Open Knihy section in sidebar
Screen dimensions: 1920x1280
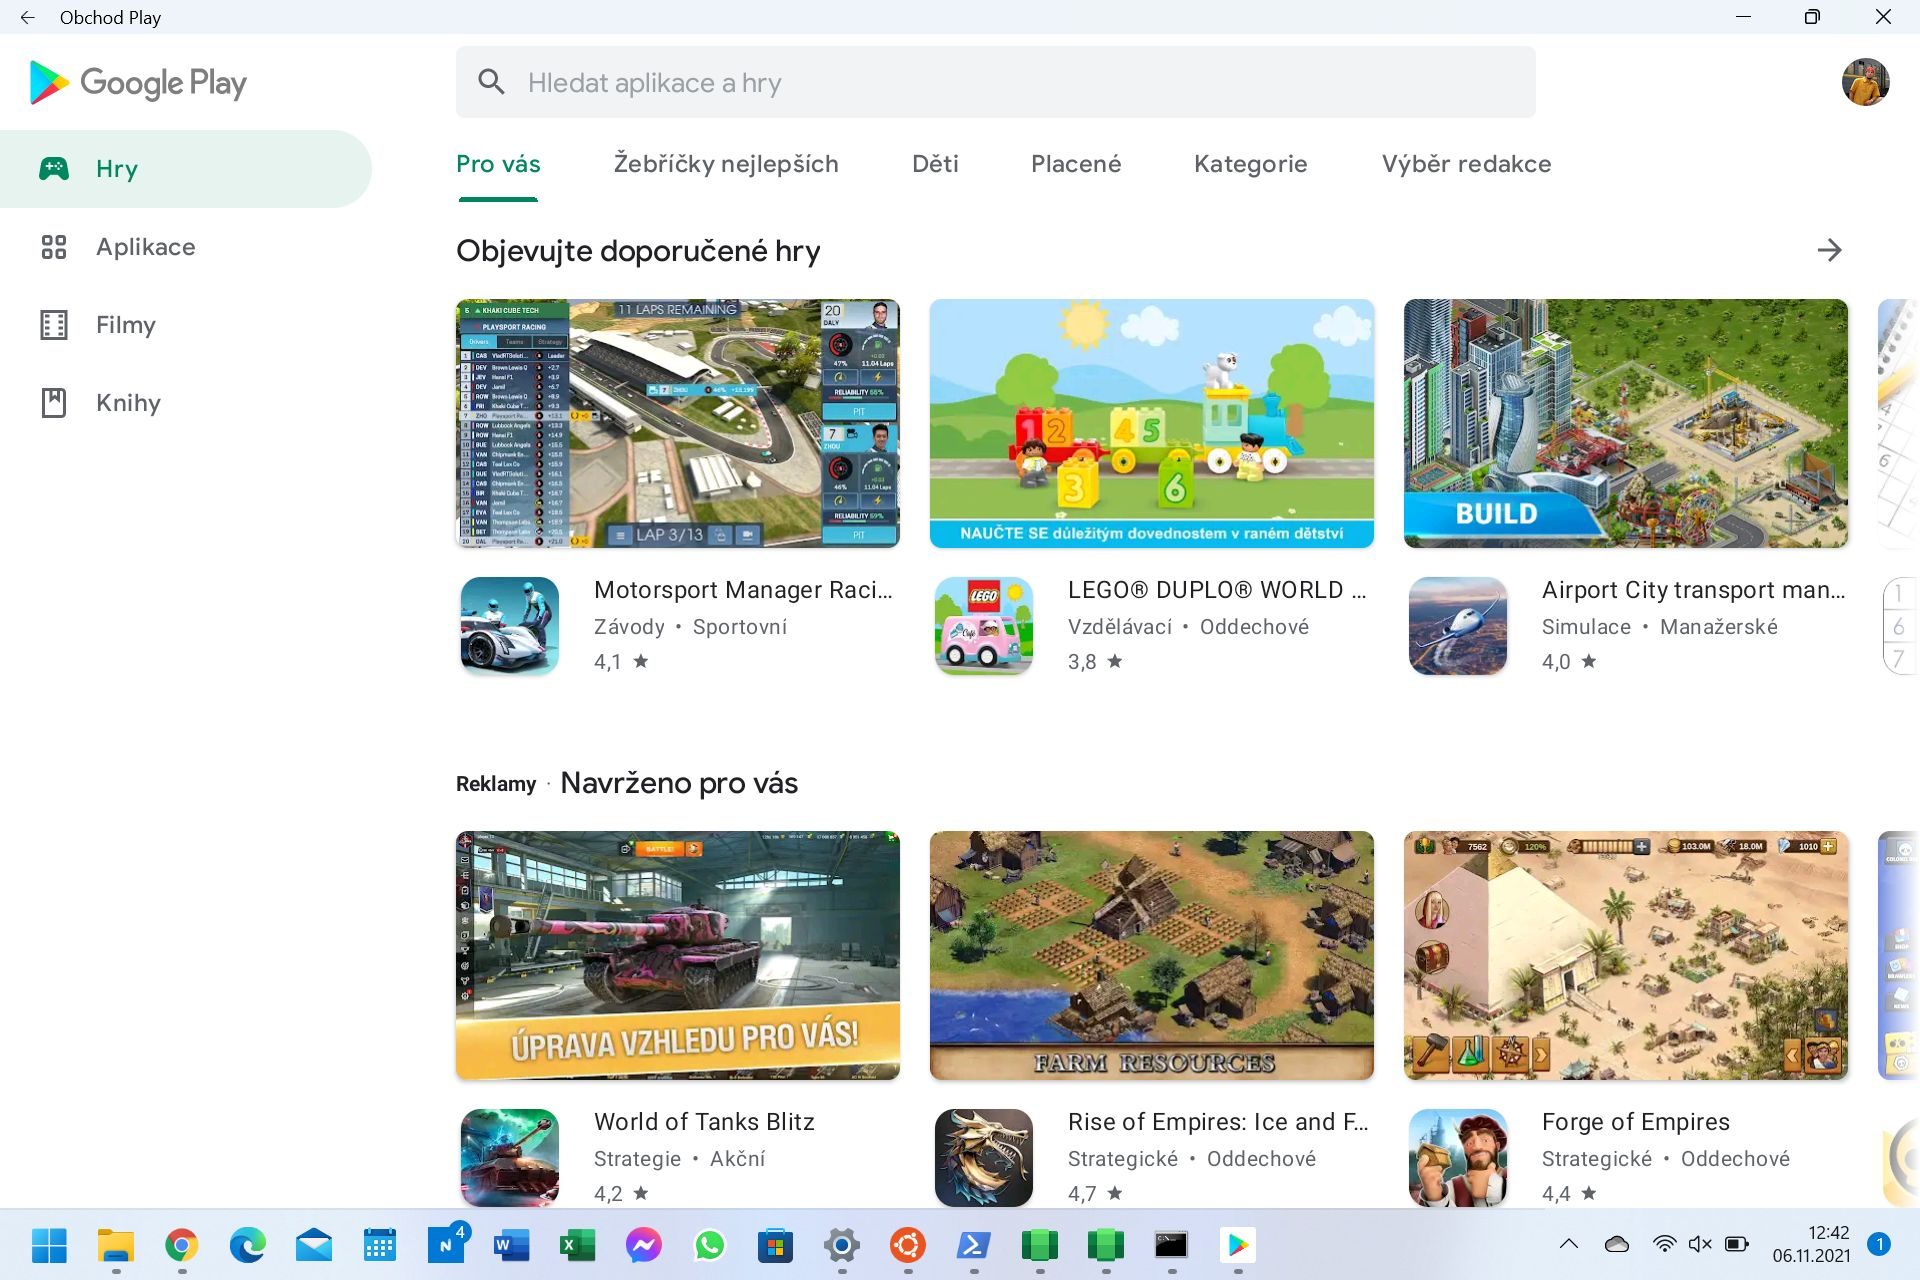(186, 403)
